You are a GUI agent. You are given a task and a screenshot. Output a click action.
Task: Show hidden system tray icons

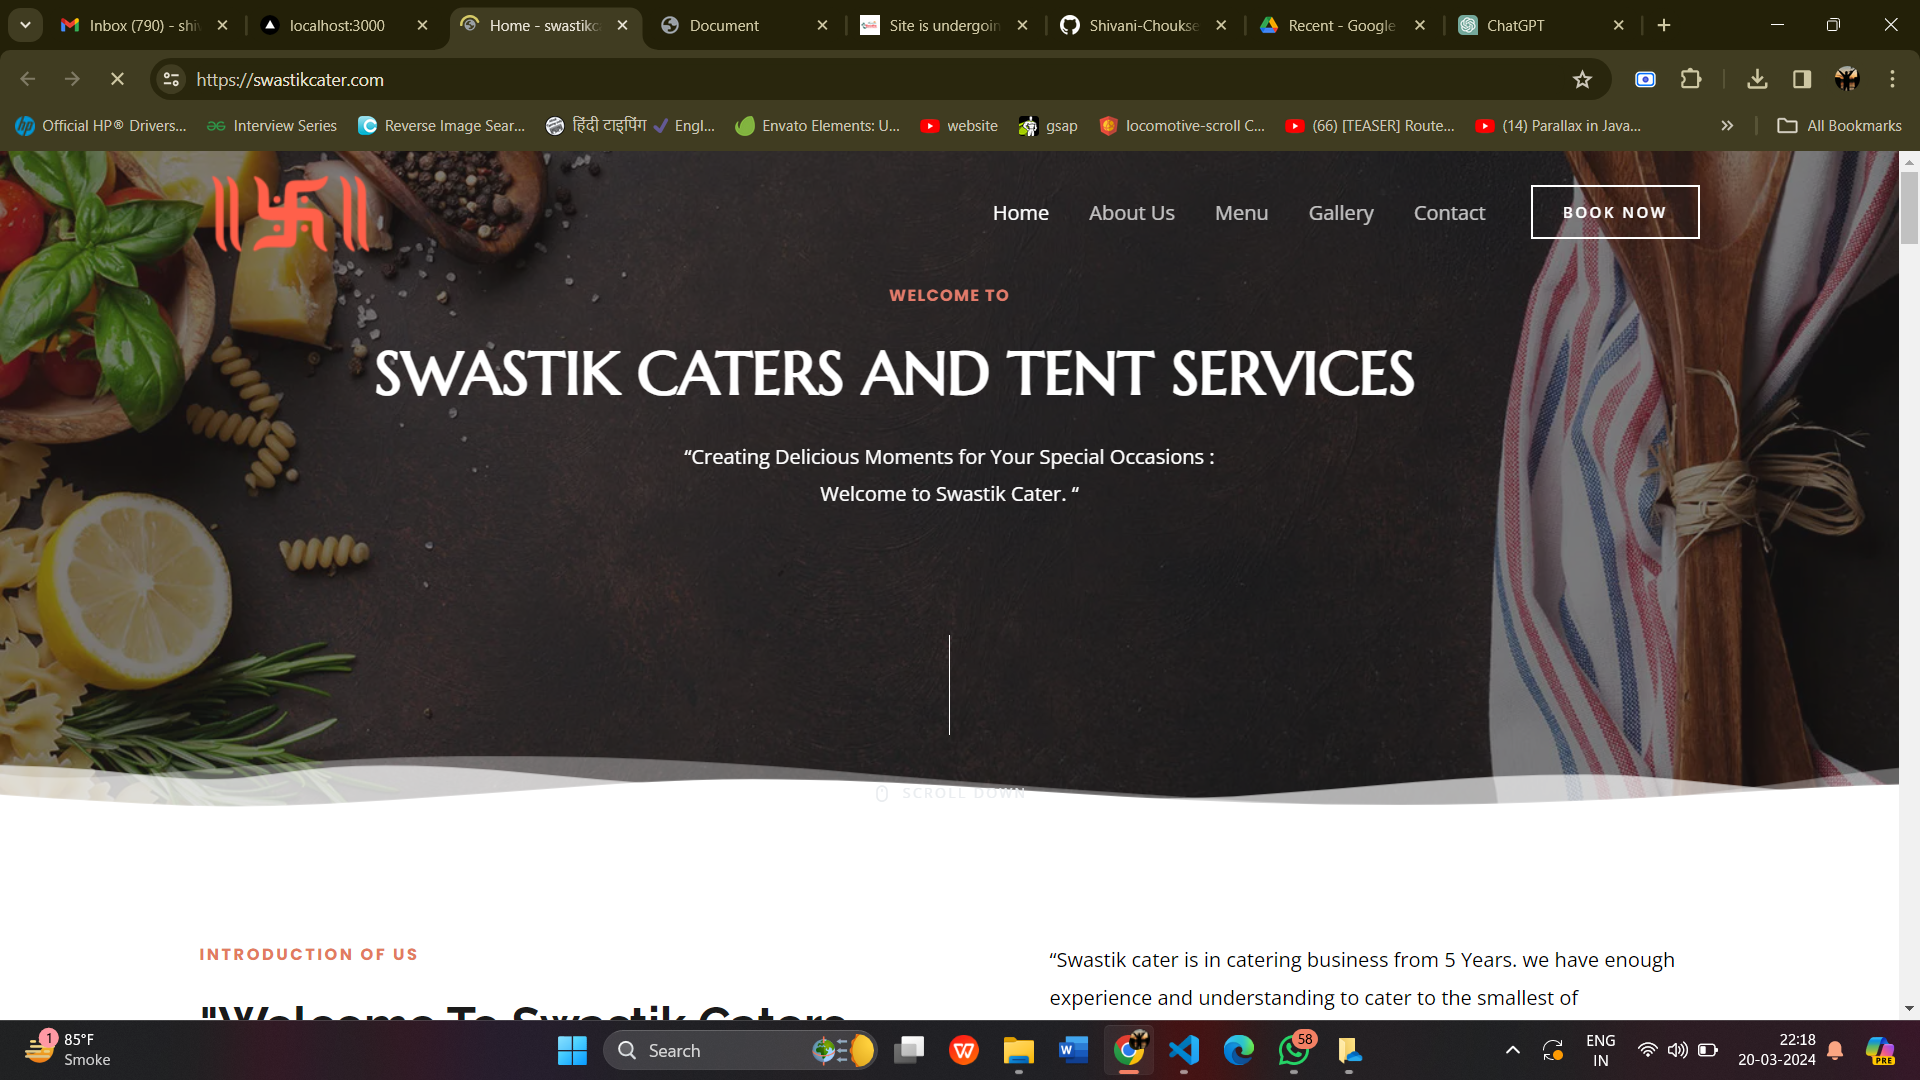(x=1513, y=1050)
